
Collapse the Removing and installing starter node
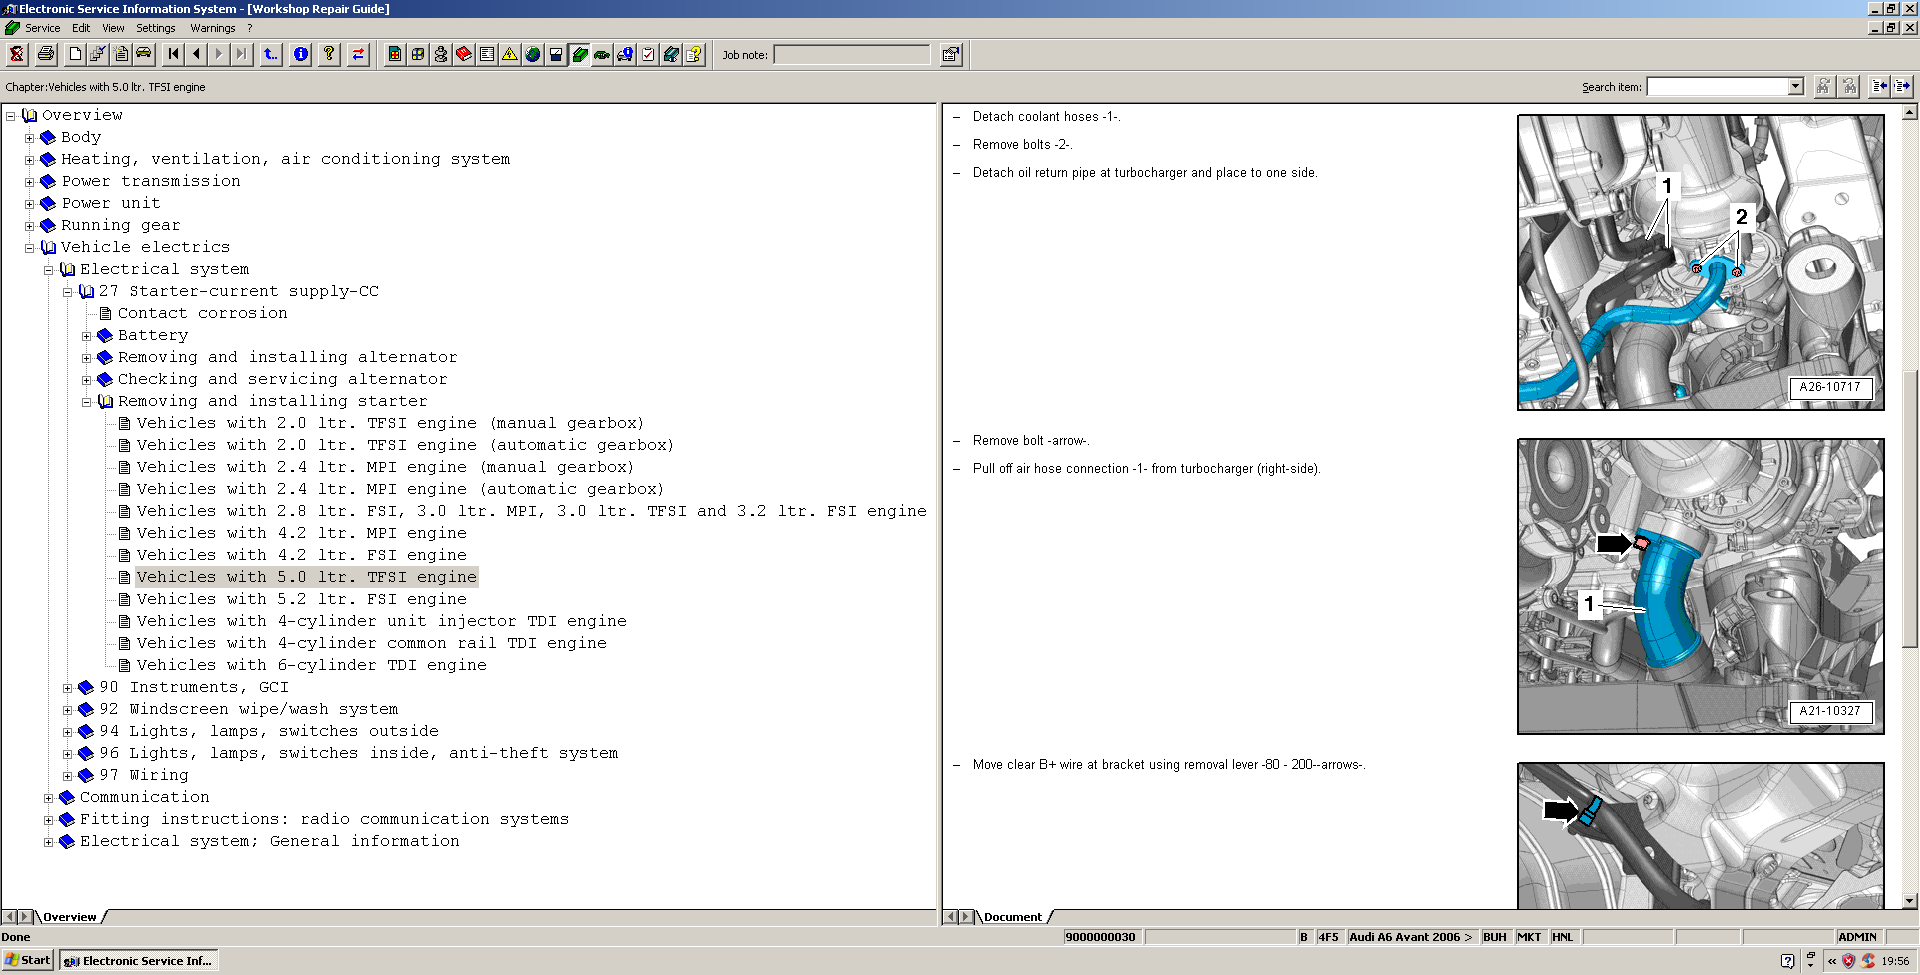click(86, 402)
